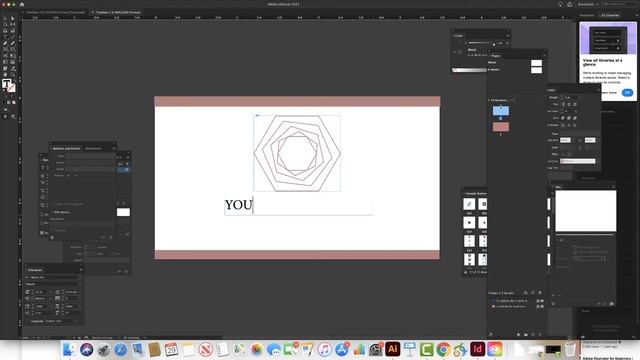This screenshot has width=640, height=360.
Task: Open Trash in the Dock
Action: [x=571, y=349]
